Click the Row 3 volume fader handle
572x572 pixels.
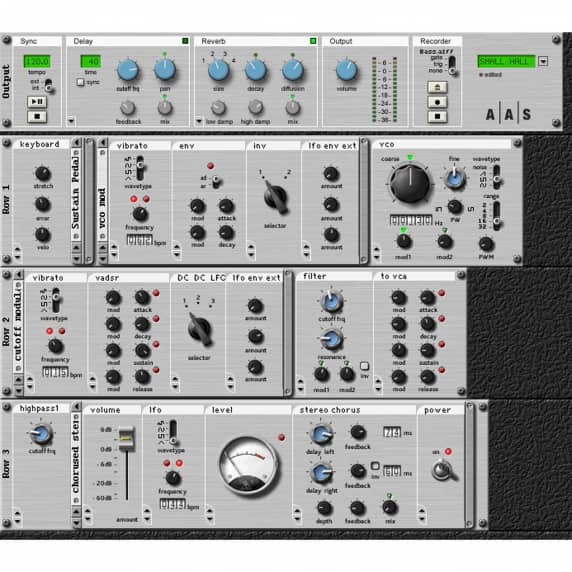(x=127, y=438)
